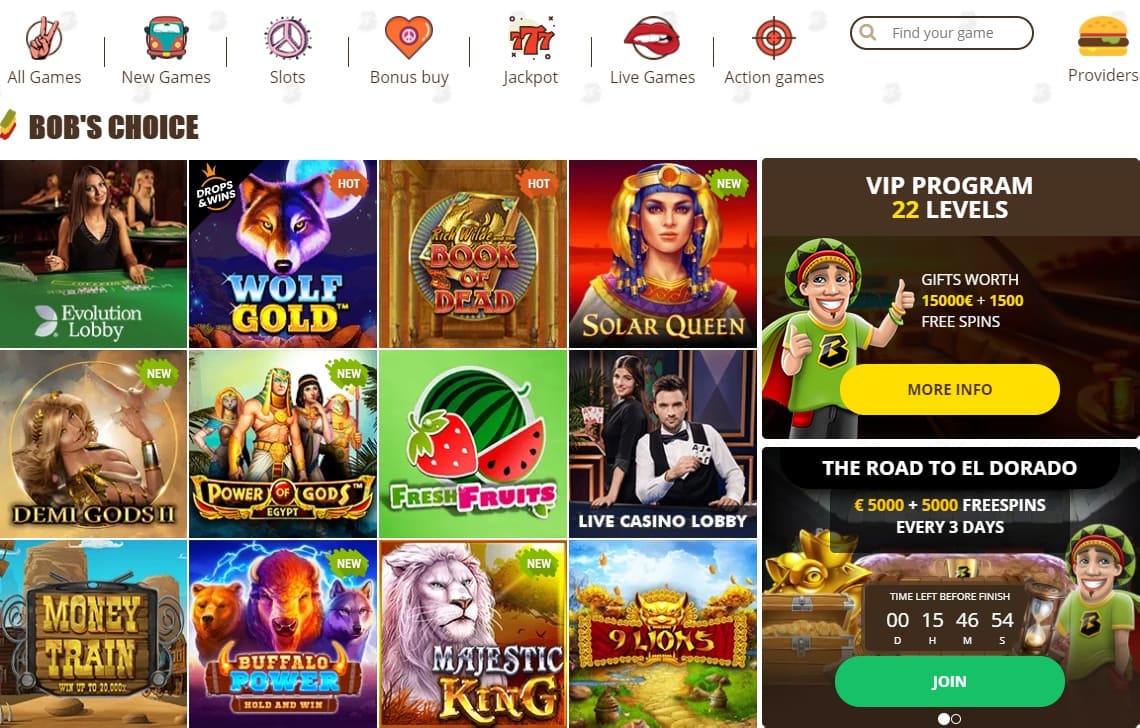The height and width of the screenshot is (728, 1140).
Task: Open the Jackpot 777 icon
Action: click(531, 38)
